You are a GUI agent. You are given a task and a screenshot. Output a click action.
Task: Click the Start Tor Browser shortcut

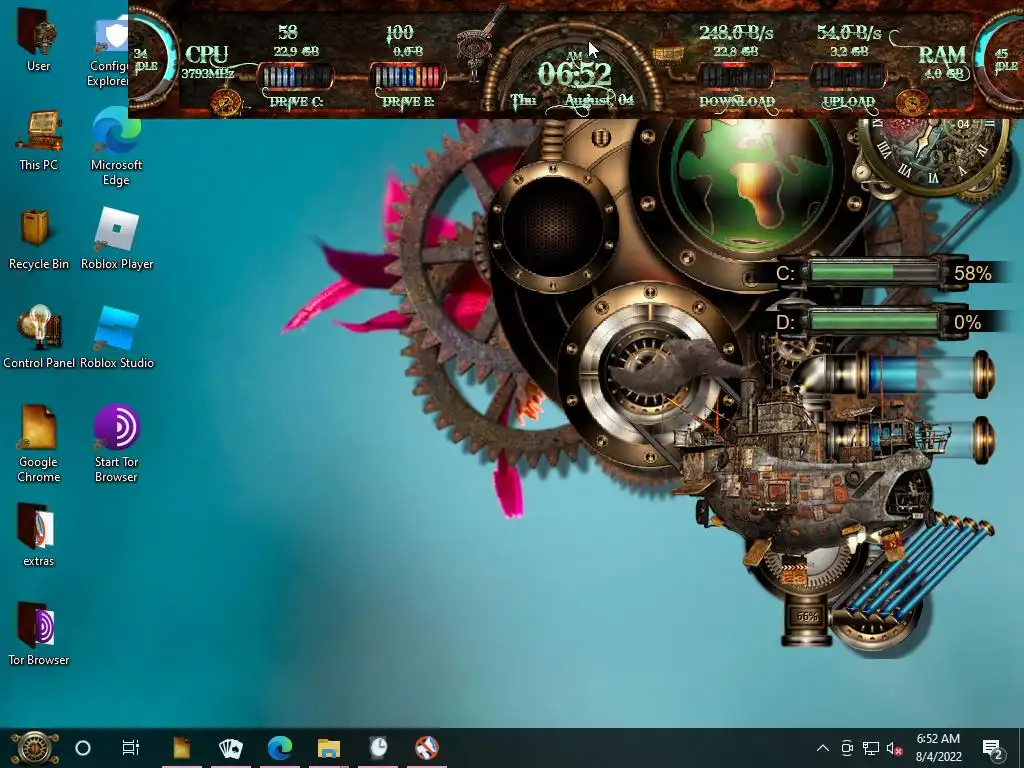tap(116, 444)
